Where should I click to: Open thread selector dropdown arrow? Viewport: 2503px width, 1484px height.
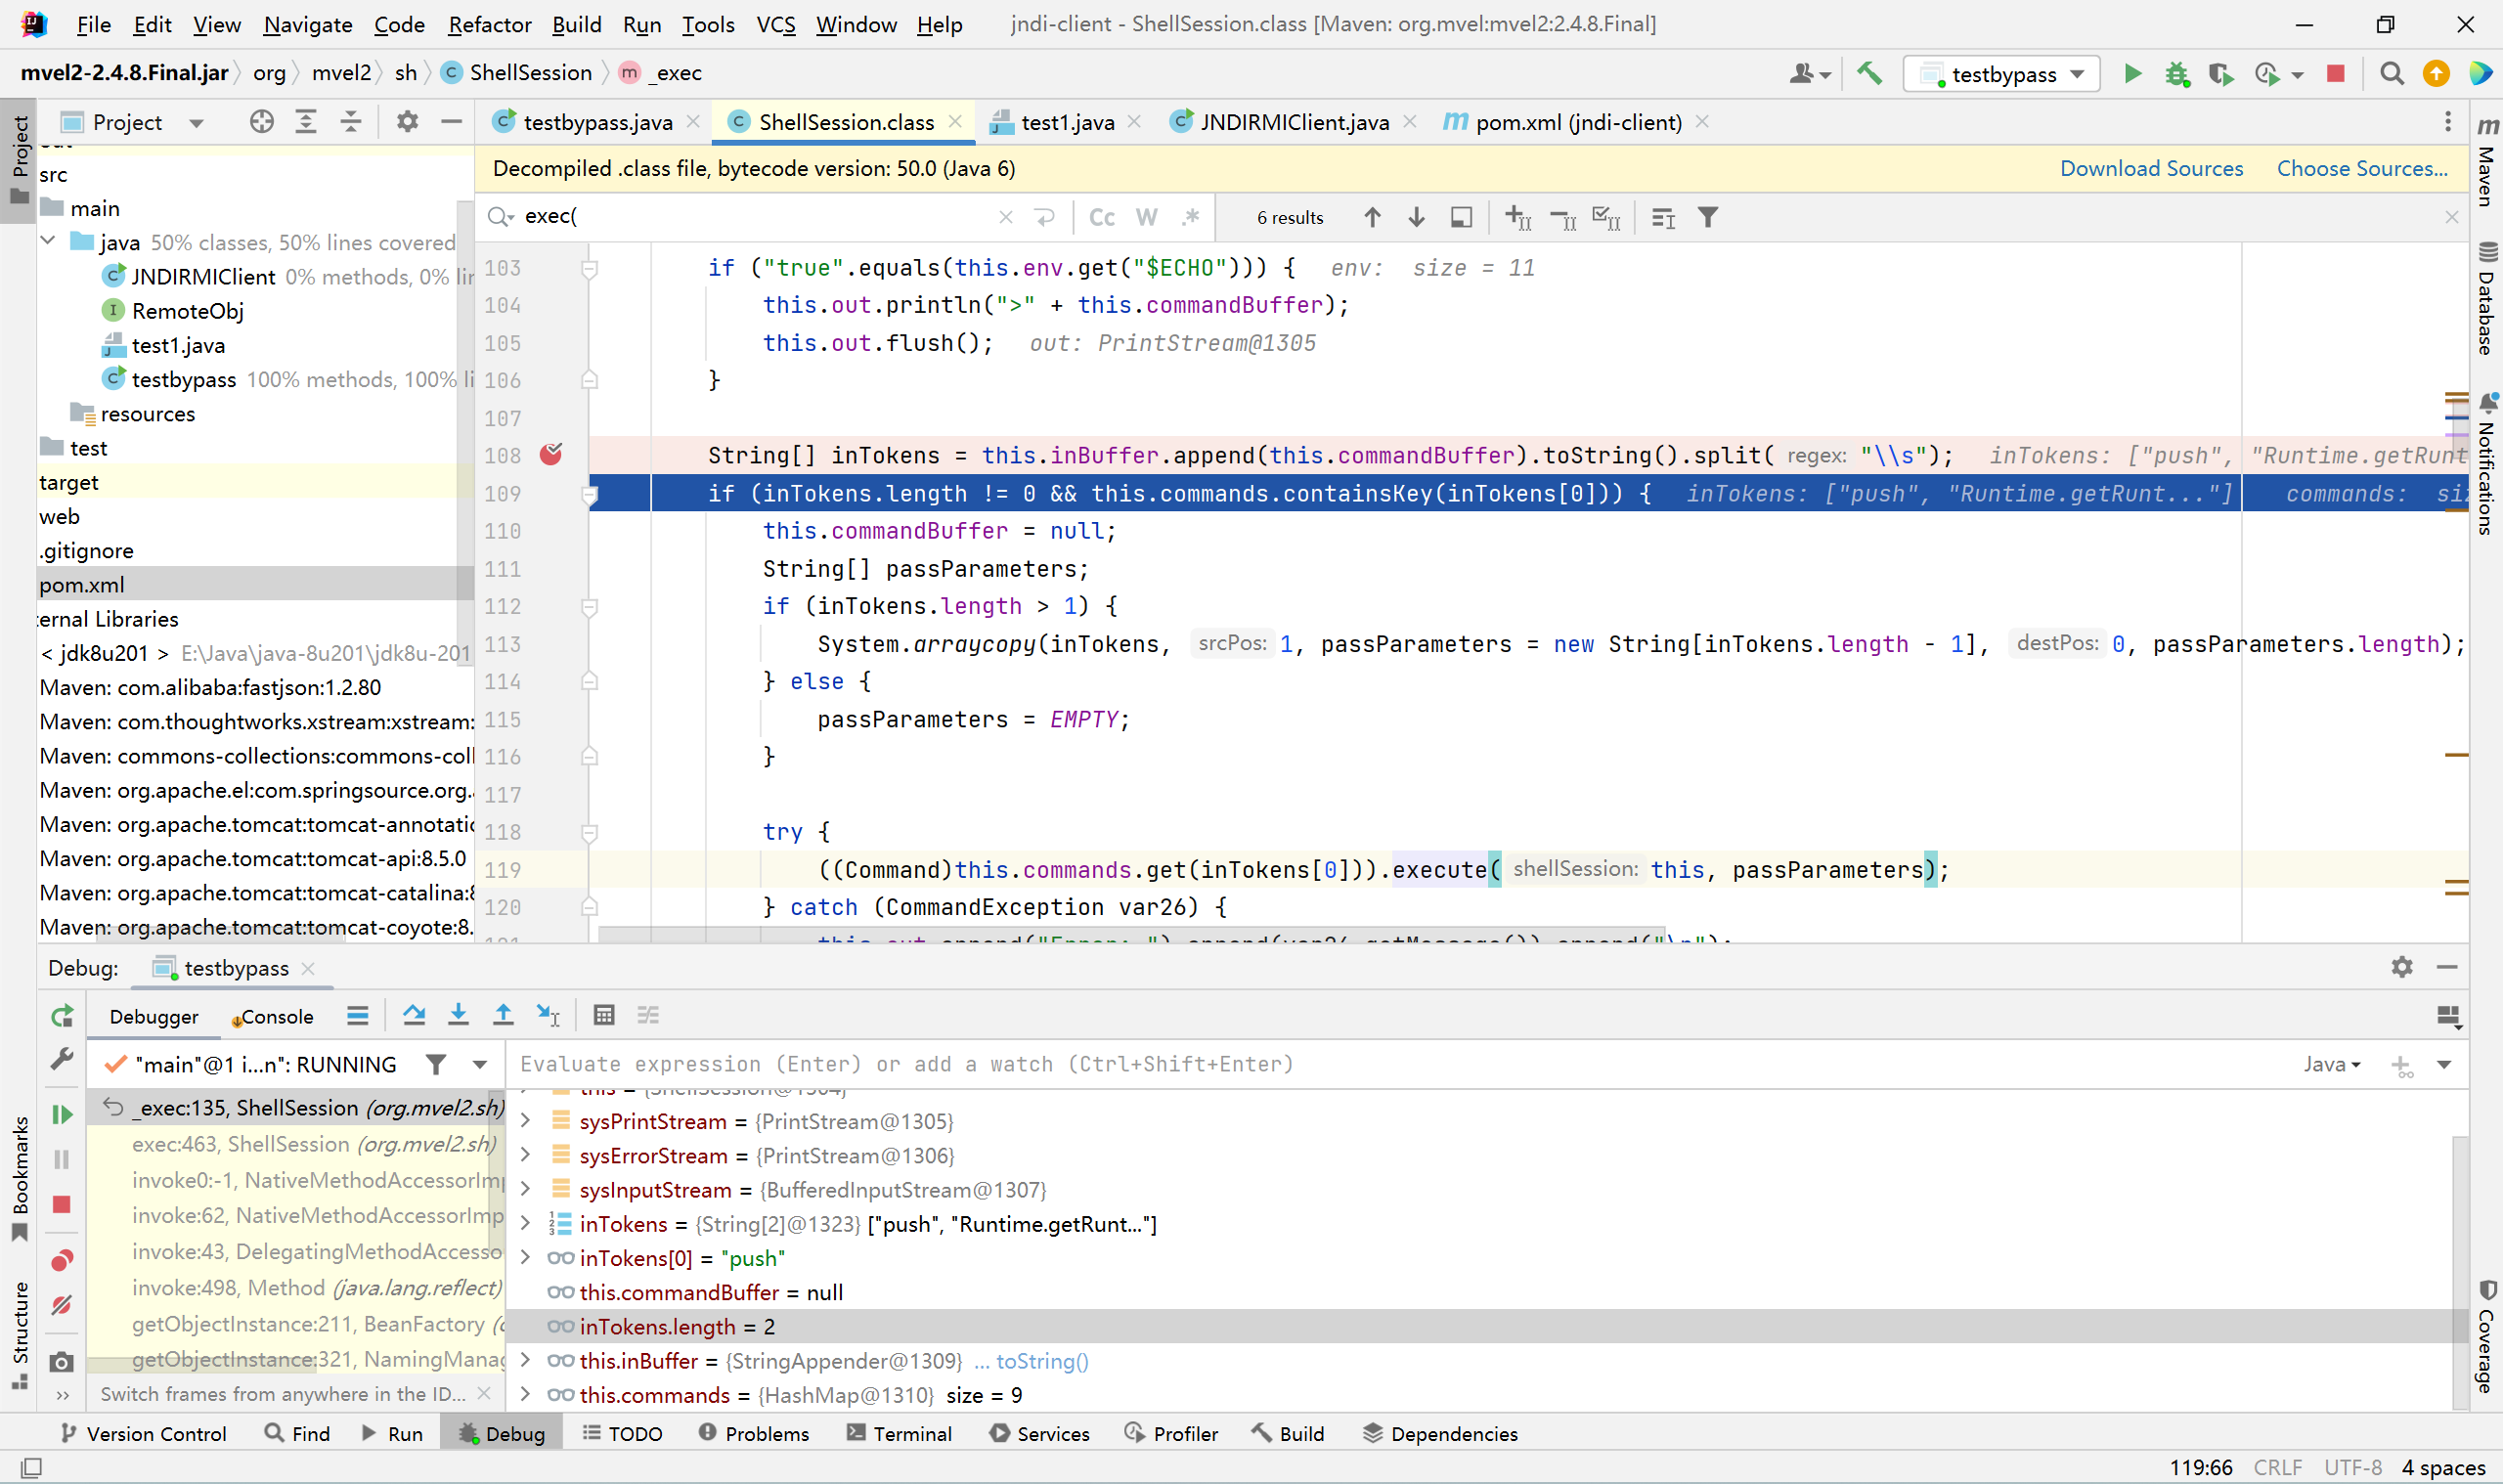pyautogui.click(x=480, y=1065)
